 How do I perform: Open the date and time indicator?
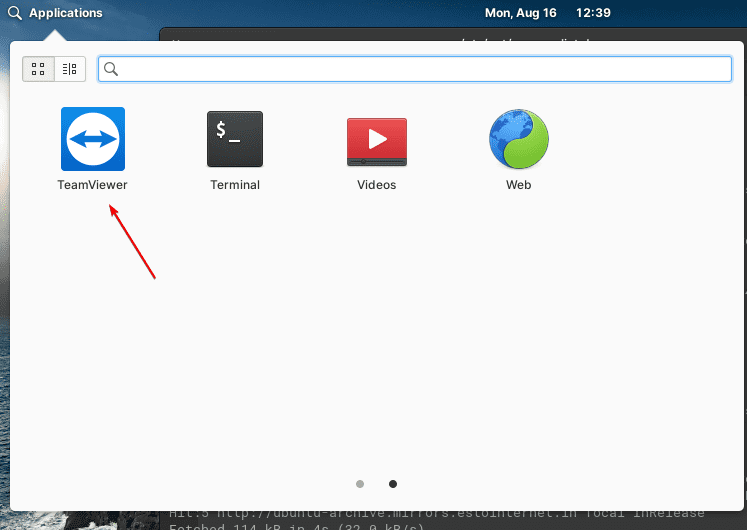point(547,13)
